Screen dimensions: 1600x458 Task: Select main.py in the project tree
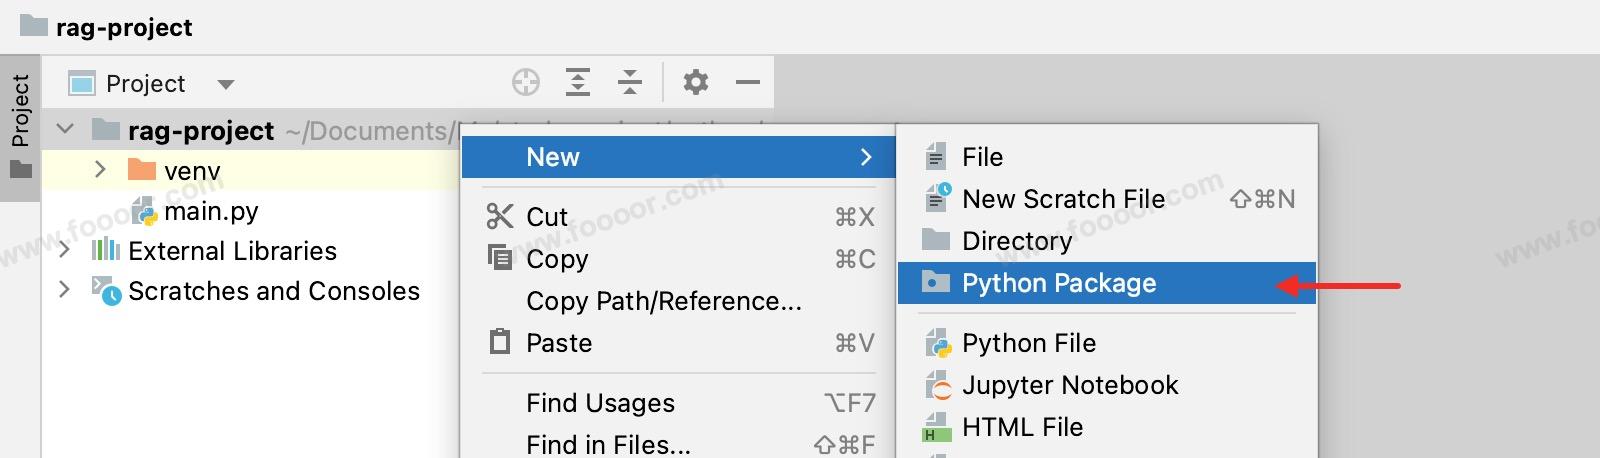tap(210, 211)
